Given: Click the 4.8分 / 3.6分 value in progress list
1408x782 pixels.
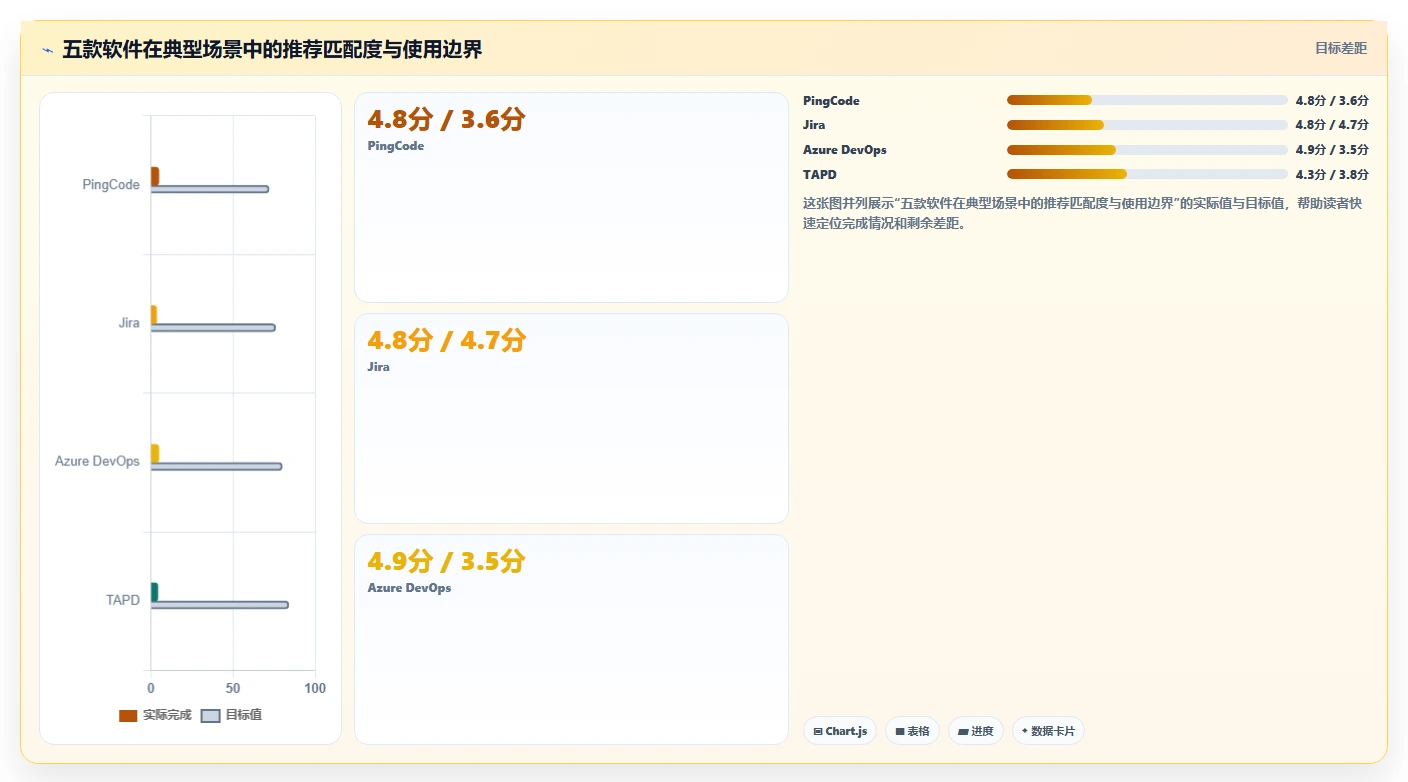Looking at the screenshot, I should click(1332, 101).
